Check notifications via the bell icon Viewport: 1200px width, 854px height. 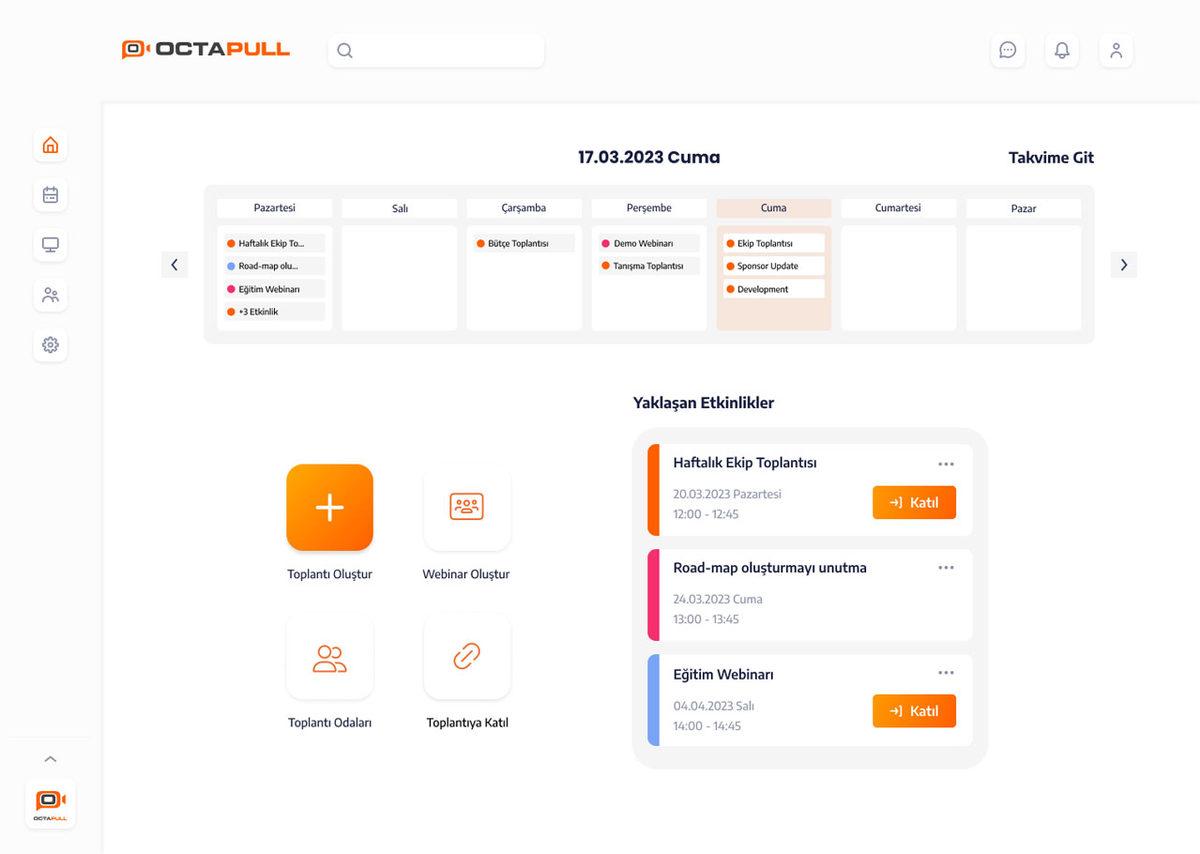click(1062, 50)
